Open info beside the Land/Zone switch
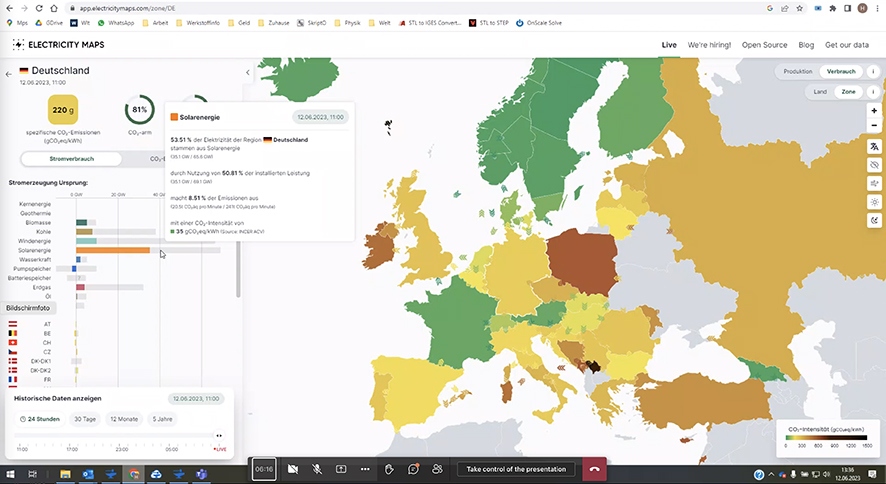Screen dimensions: 886x484 (874, 91)
